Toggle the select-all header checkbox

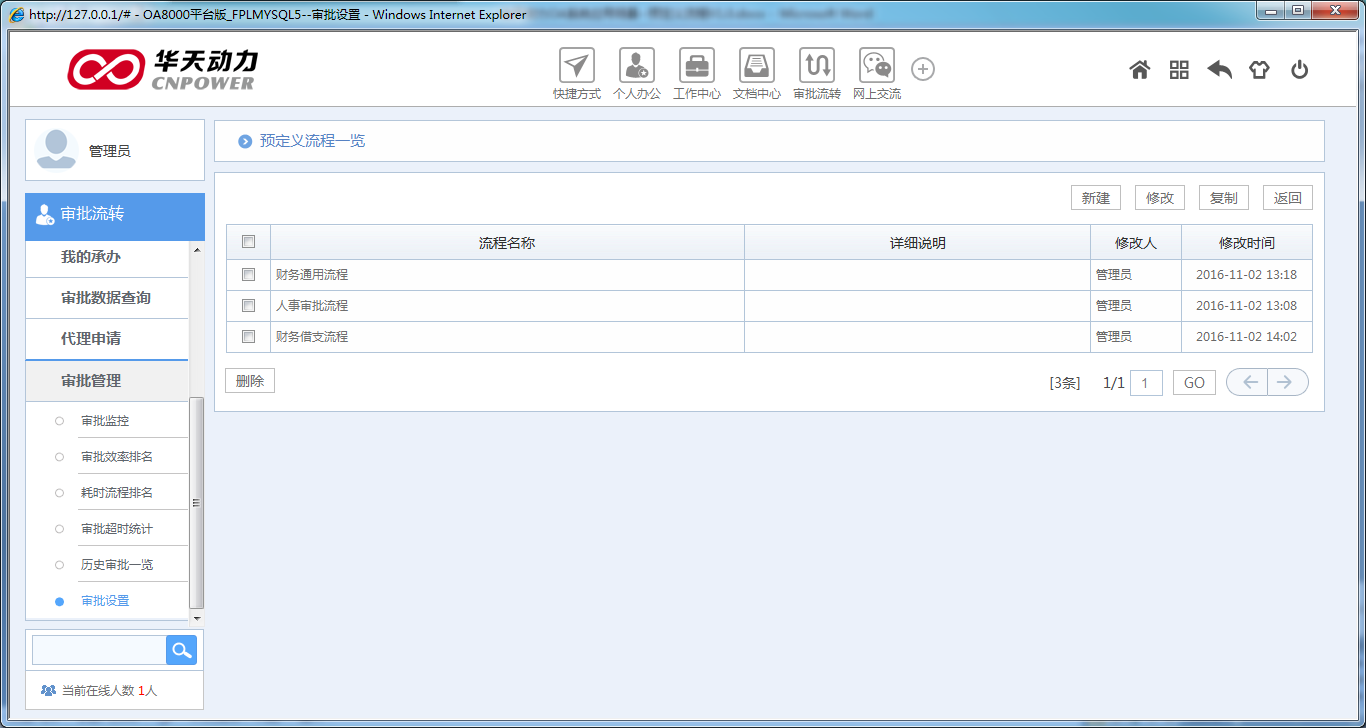[x=249, y=242]
